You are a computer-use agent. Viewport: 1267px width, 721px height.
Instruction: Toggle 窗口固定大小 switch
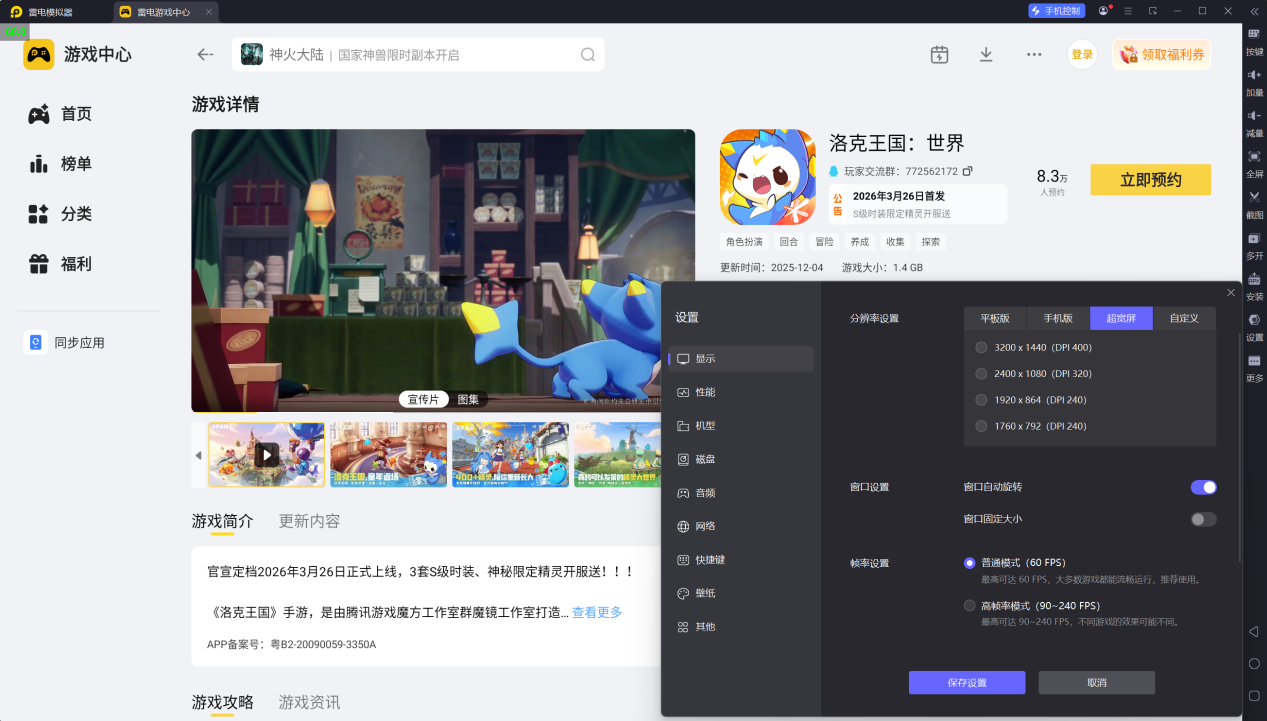pos(1203,519)
